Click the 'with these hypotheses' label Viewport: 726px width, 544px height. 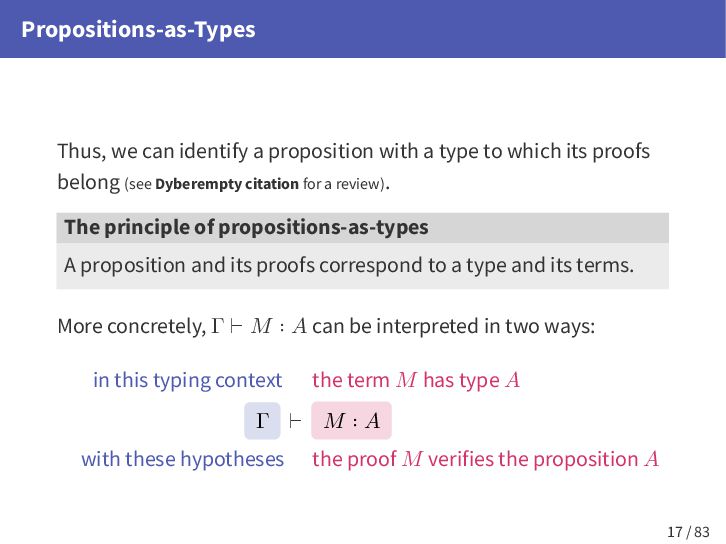pos(182,459)
